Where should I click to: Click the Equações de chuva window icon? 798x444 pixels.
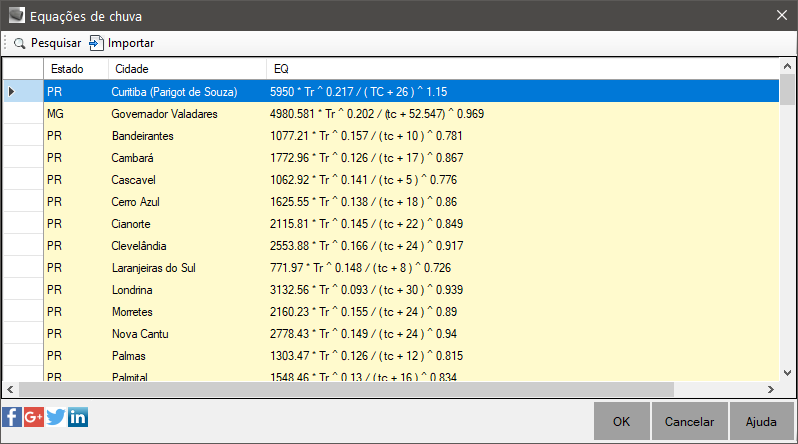click(x=16, y=15)
